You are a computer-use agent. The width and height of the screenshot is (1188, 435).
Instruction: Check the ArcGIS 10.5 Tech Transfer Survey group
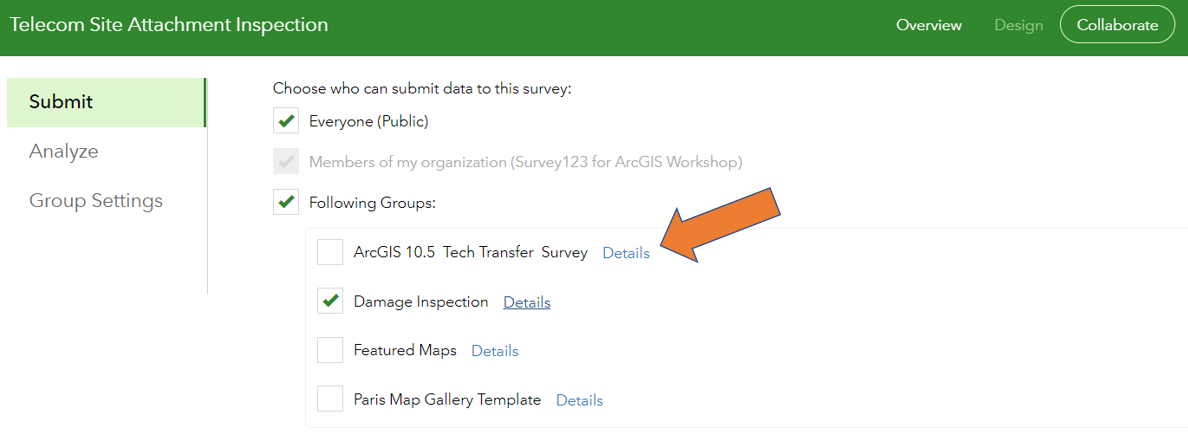(330, 252)
